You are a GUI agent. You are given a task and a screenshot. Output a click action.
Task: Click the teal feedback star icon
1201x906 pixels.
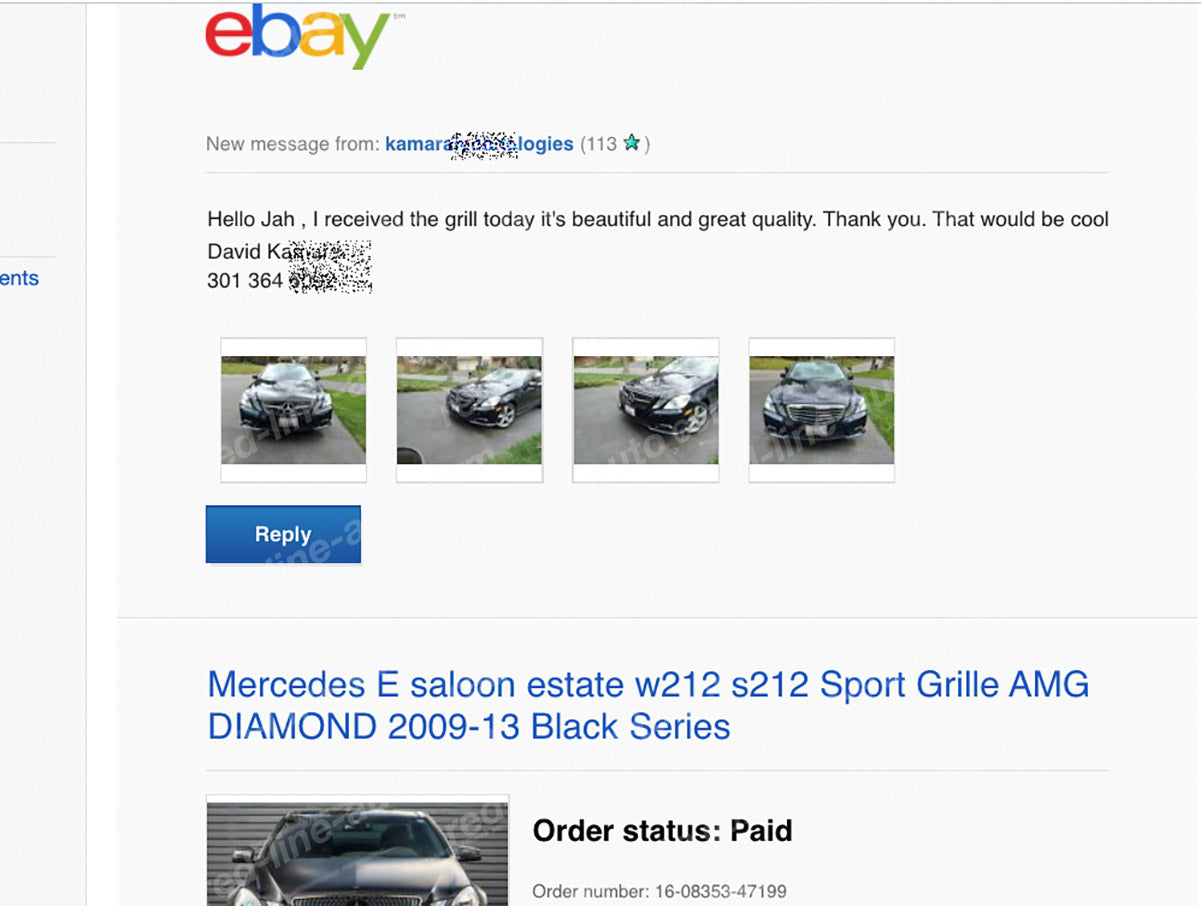tap(631, 143)
